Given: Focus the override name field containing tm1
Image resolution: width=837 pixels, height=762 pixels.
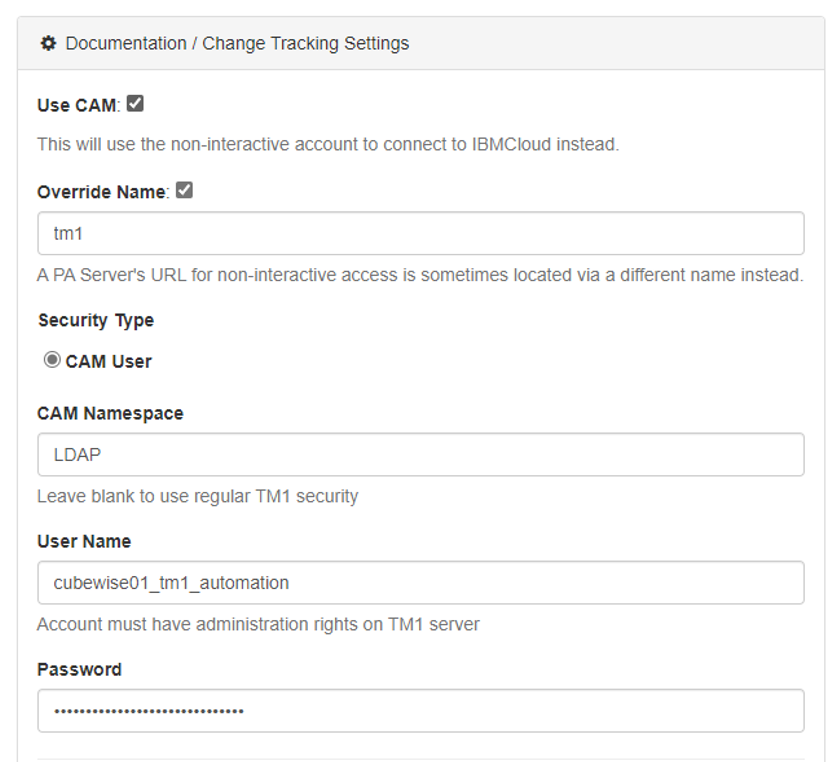Looking at the screenshot, I should click(x=420, y=233).
